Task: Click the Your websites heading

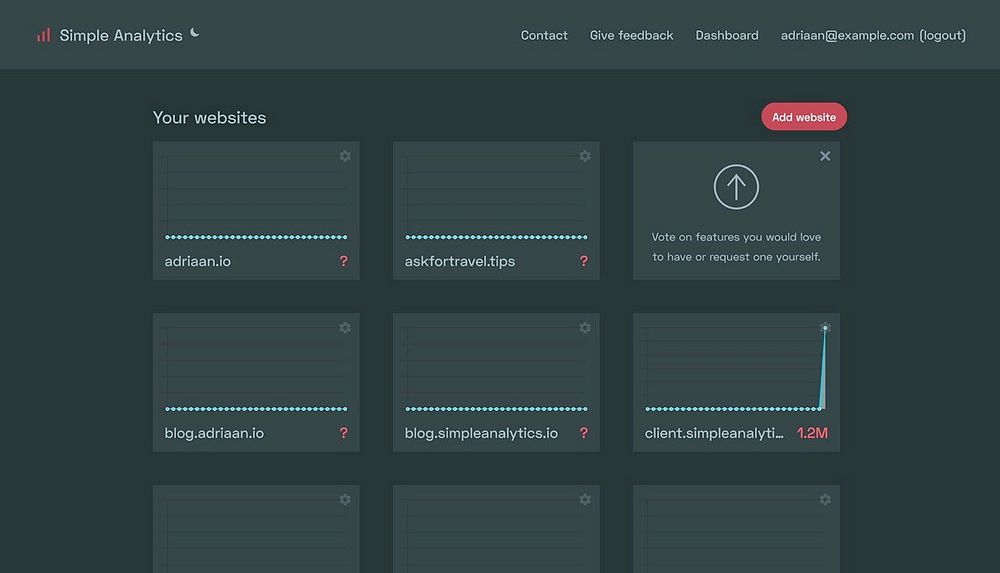Action: (209, 117)
